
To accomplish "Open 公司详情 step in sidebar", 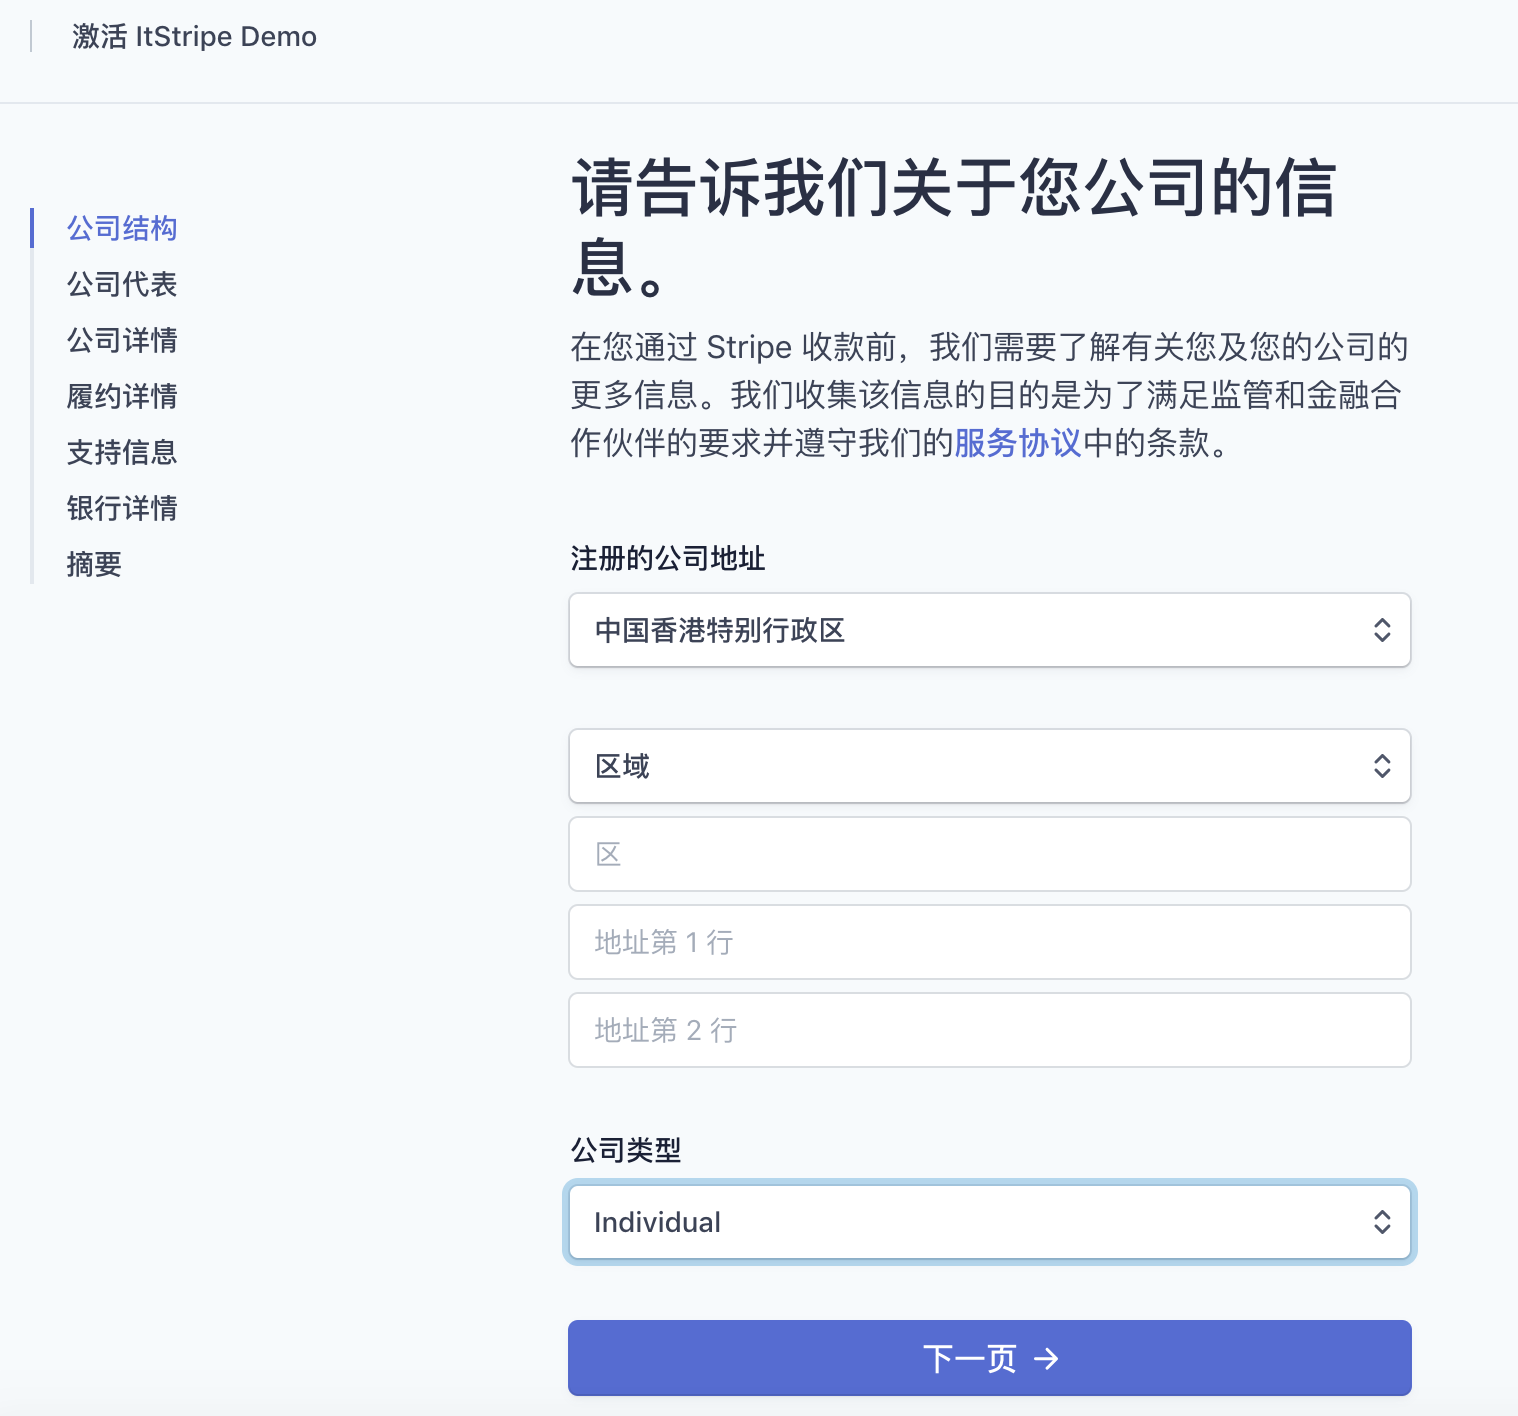I will 122,340.
